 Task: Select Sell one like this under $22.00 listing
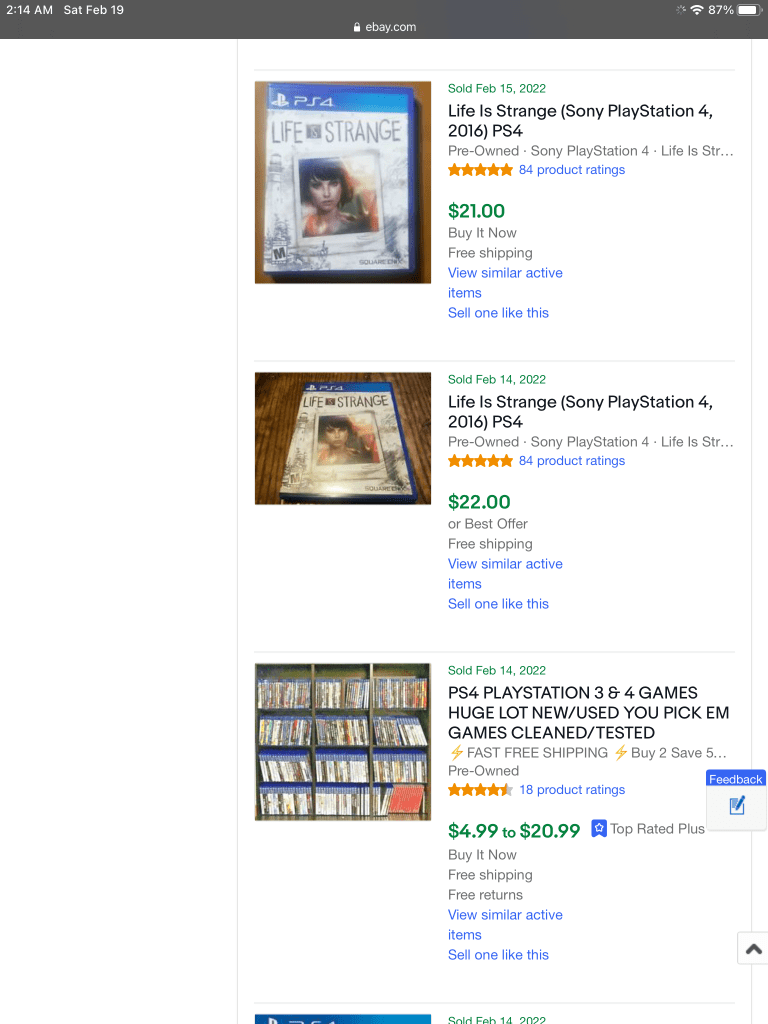498,604
